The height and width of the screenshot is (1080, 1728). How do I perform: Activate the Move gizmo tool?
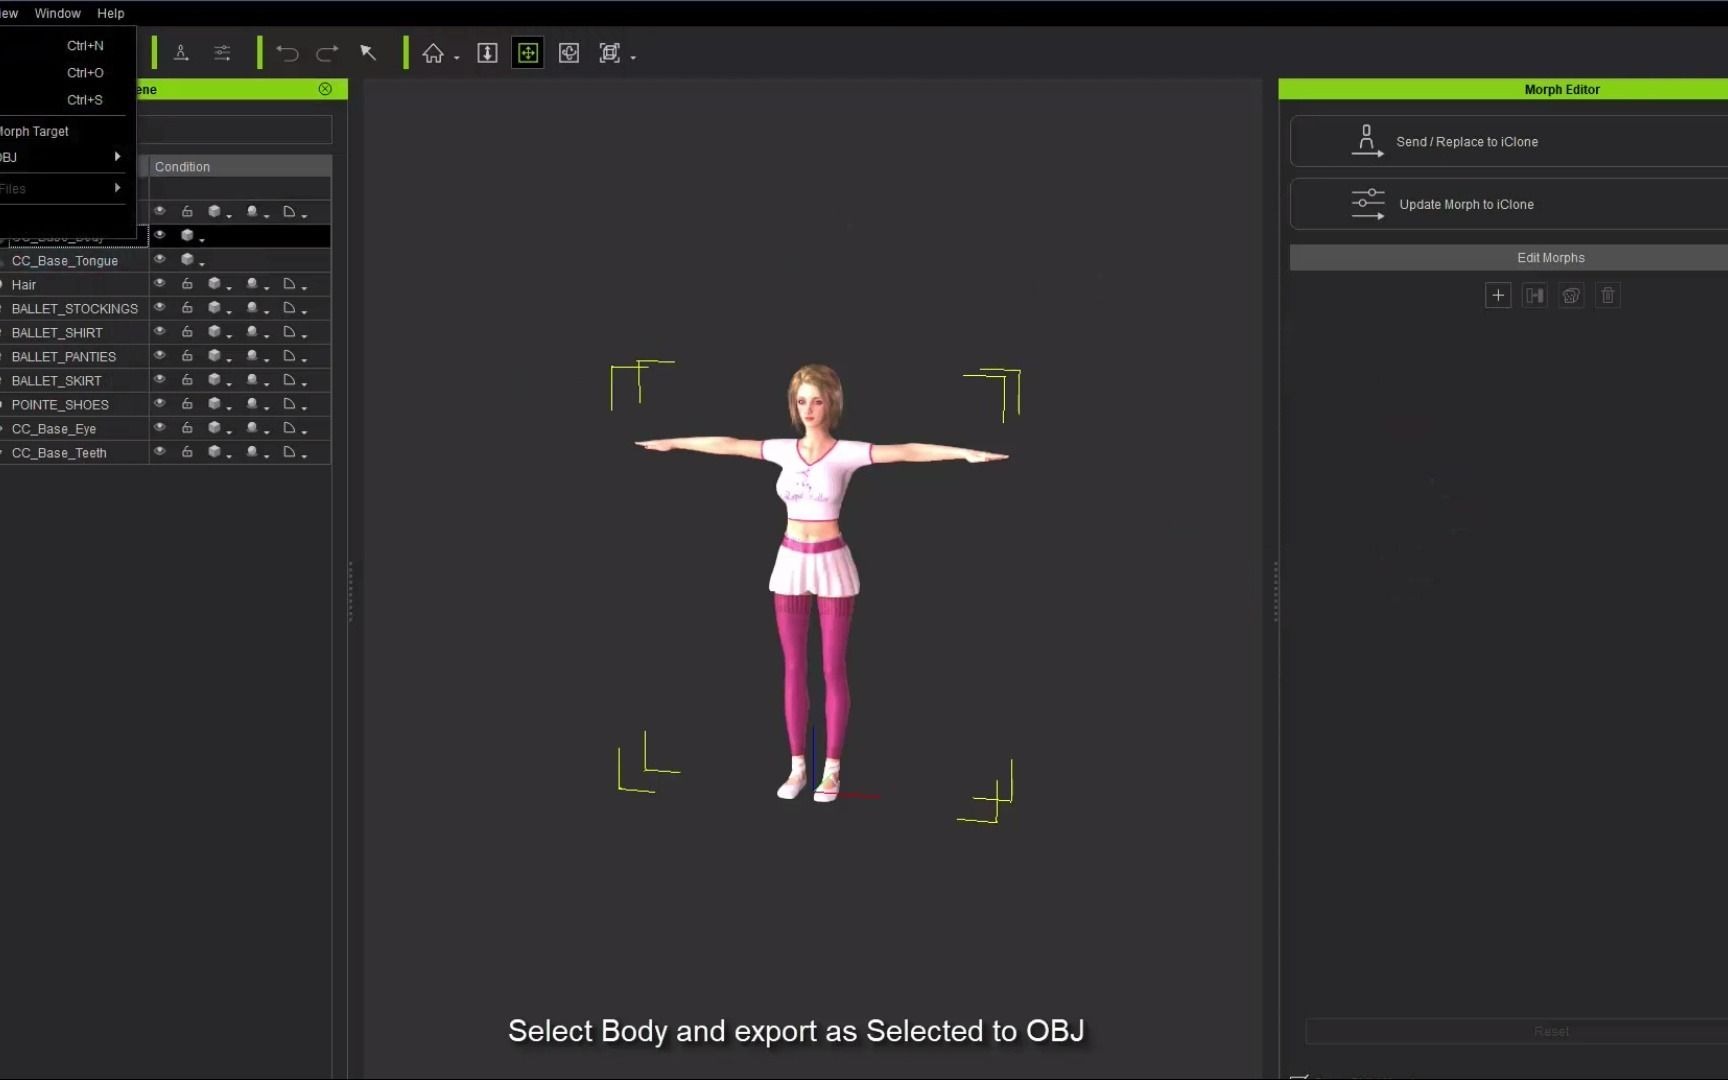528,53
